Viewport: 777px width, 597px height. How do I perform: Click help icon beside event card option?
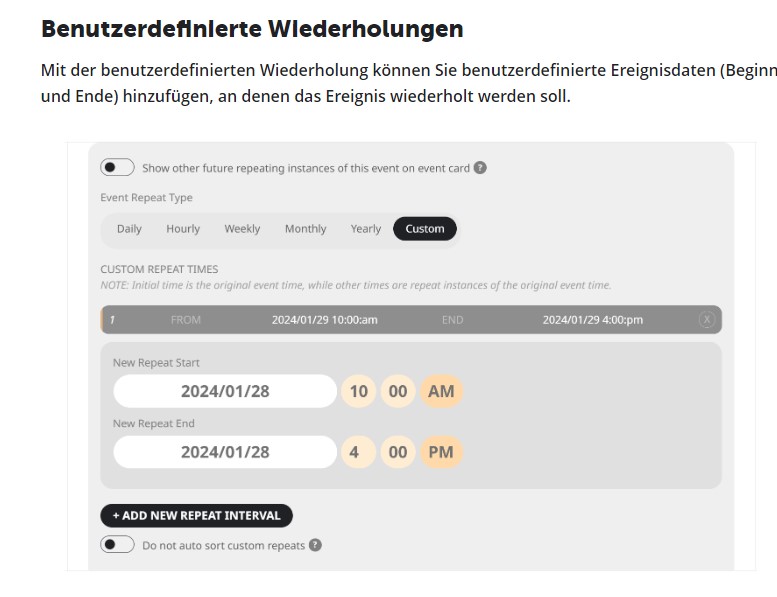480,168
